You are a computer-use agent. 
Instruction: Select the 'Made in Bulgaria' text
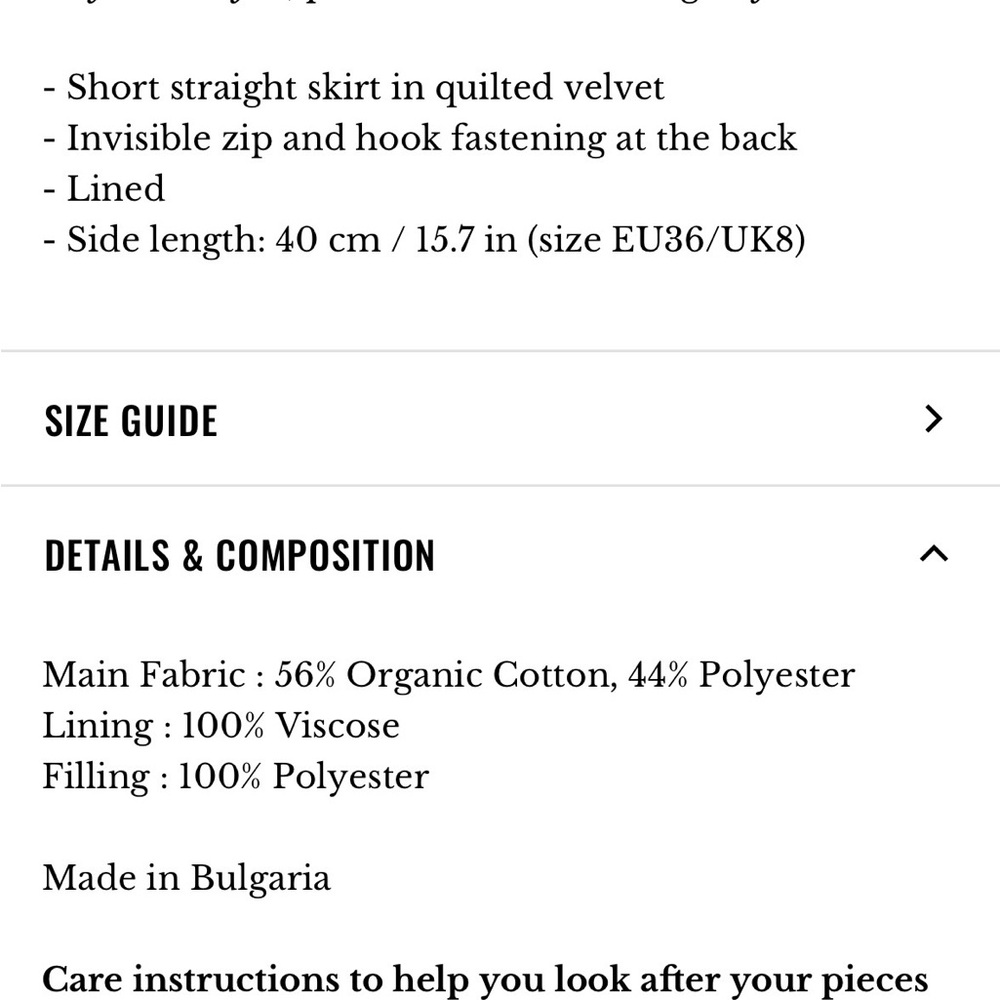coord(187,878)
